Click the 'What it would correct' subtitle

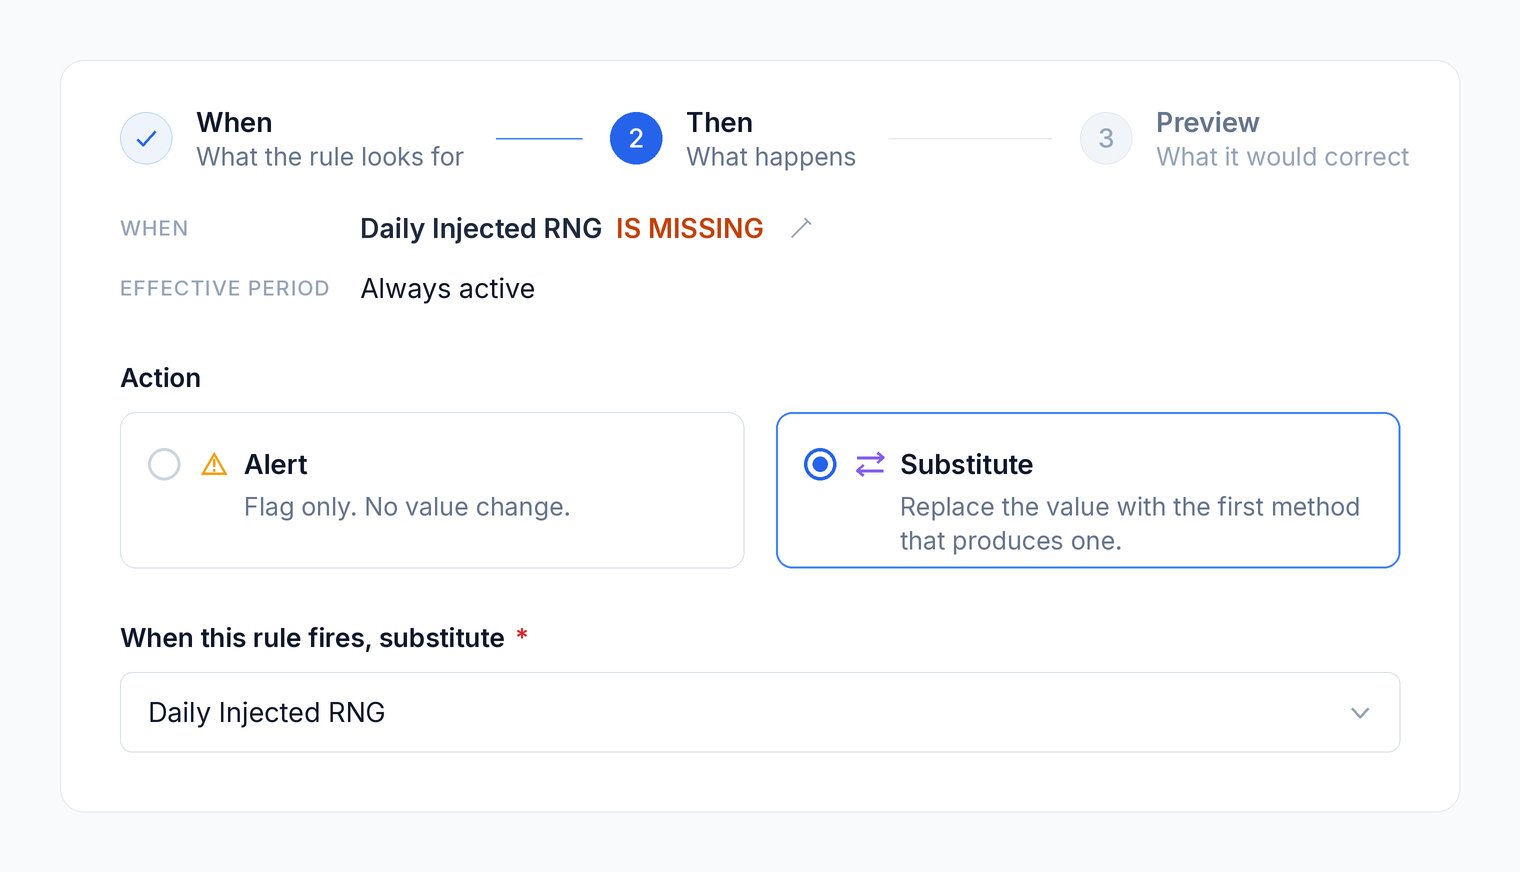[1283, 157]
